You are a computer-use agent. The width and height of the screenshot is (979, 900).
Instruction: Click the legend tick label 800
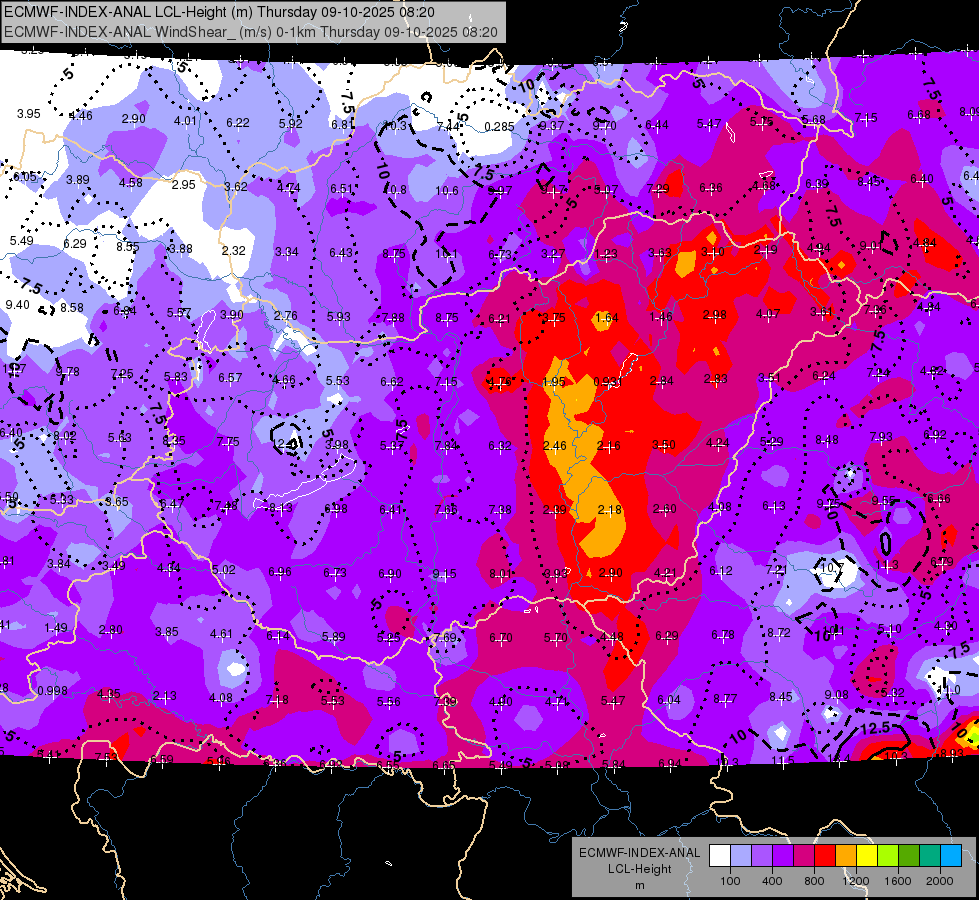pos(814,881)
